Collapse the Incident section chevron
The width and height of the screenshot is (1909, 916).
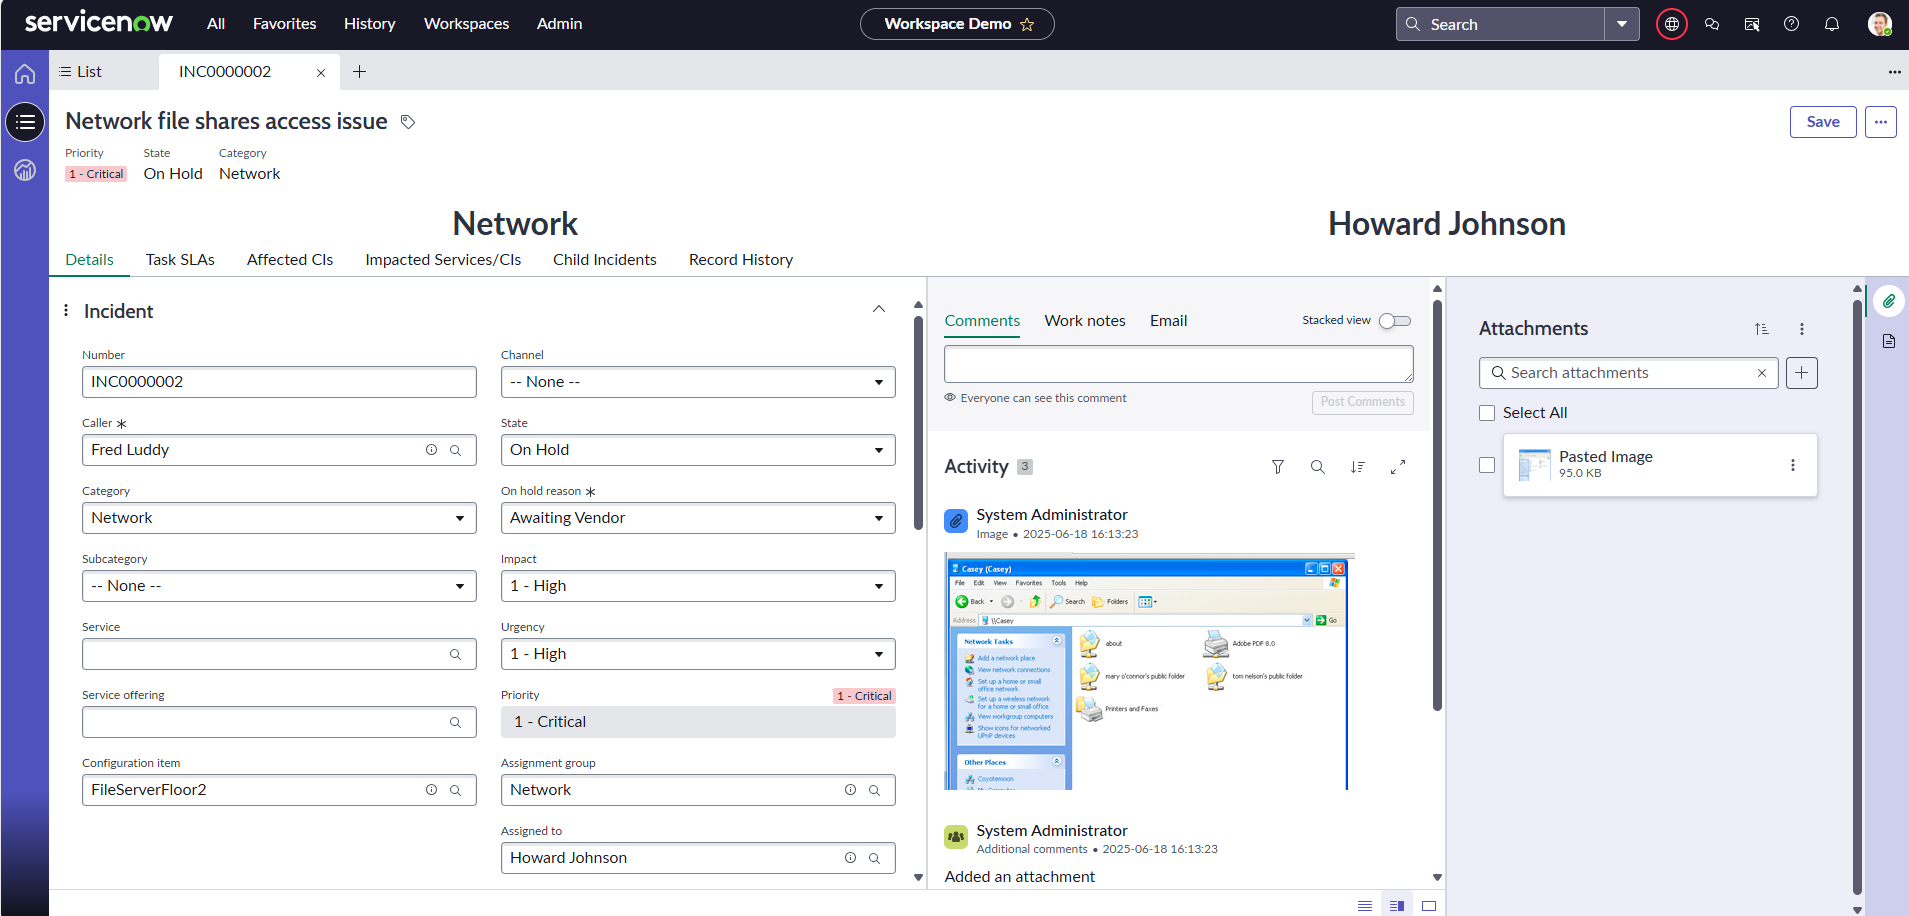click(878, 310)
